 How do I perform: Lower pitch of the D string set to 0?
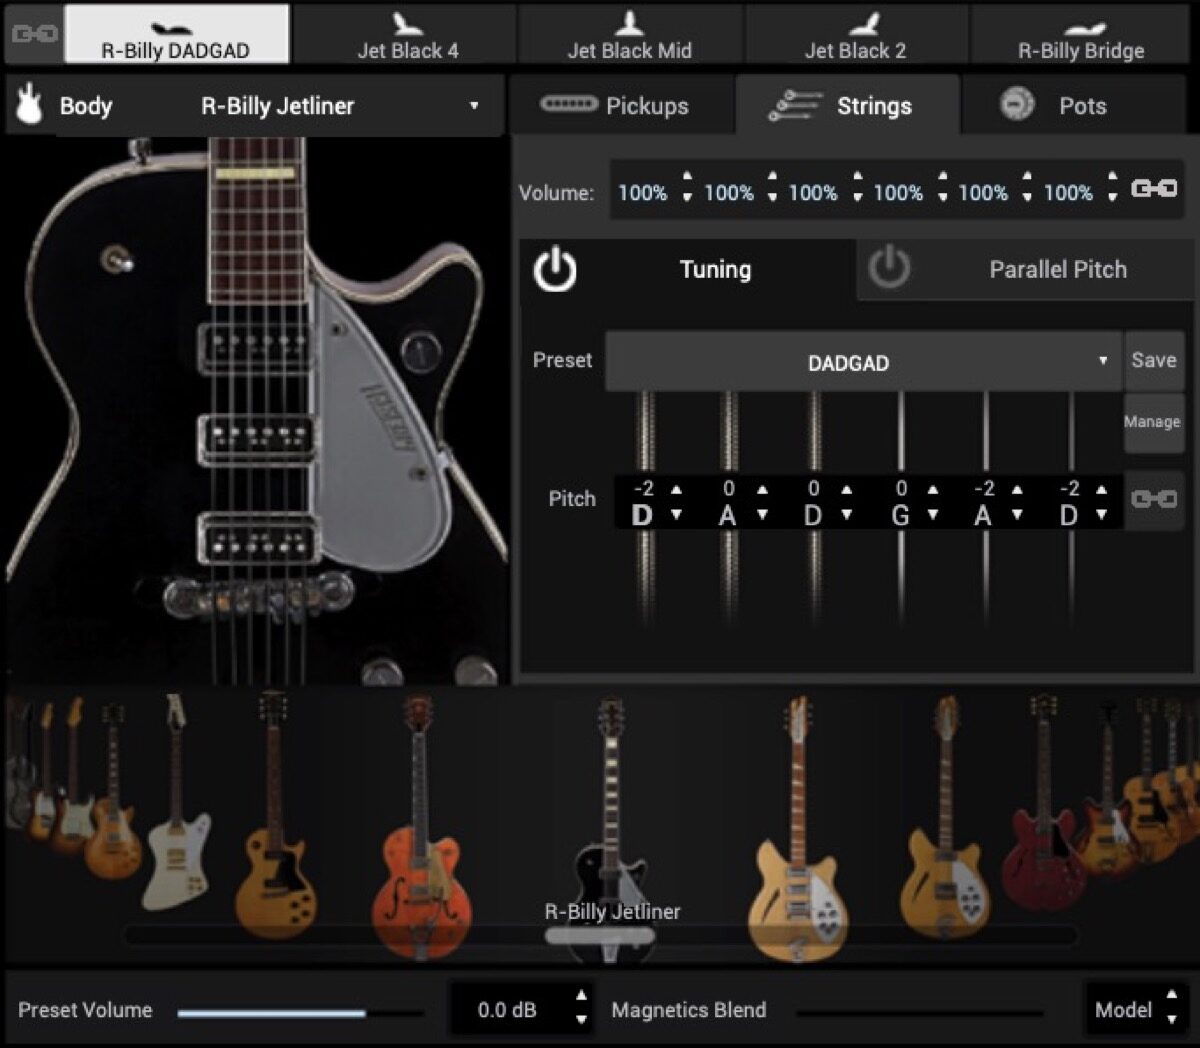[847, 514]
